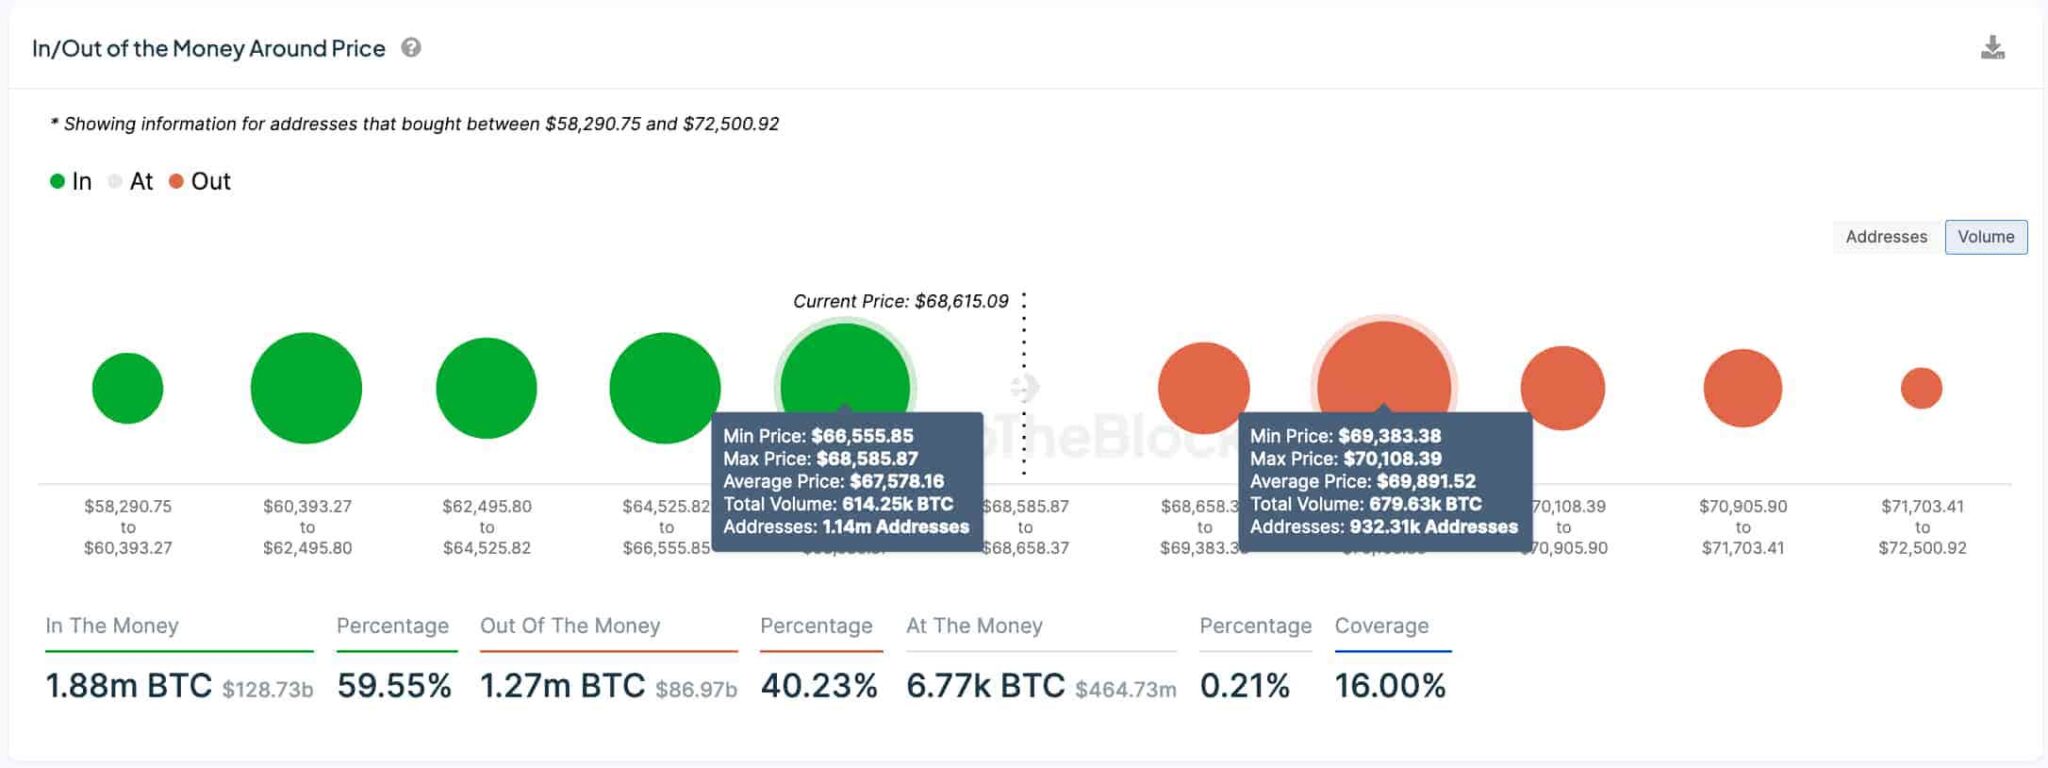The height and width of the screenshot is (768, 2048).
Task: Open the Out Of The Money metric details
Action: [x=571, y=626]
